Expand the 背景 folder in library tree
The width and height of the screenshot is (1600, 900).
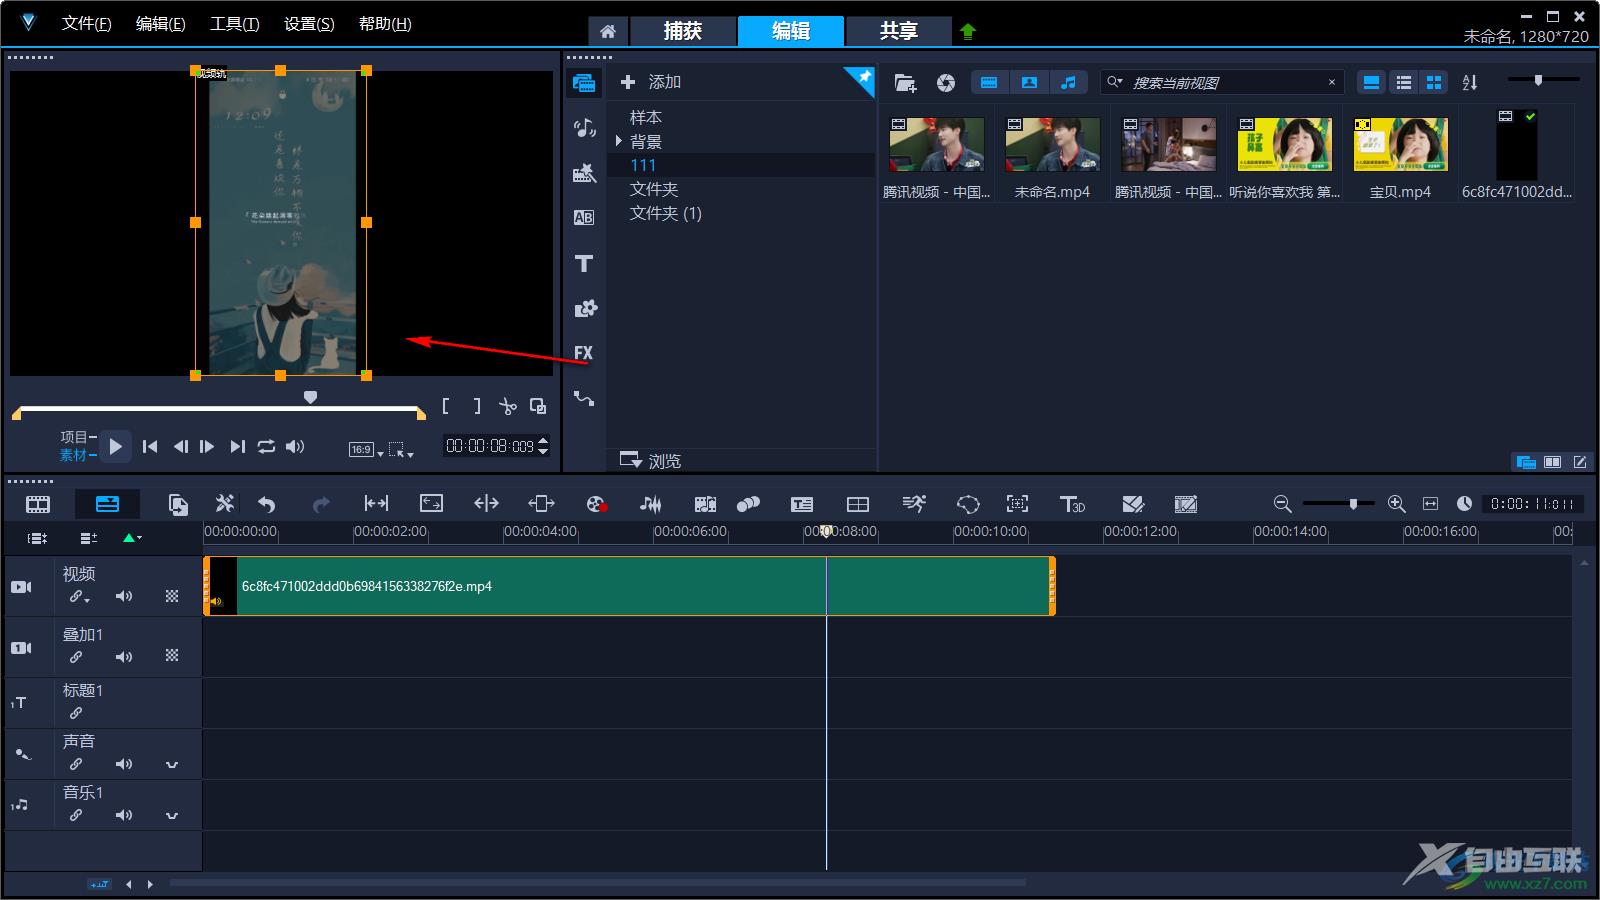[x=619, y=141]
